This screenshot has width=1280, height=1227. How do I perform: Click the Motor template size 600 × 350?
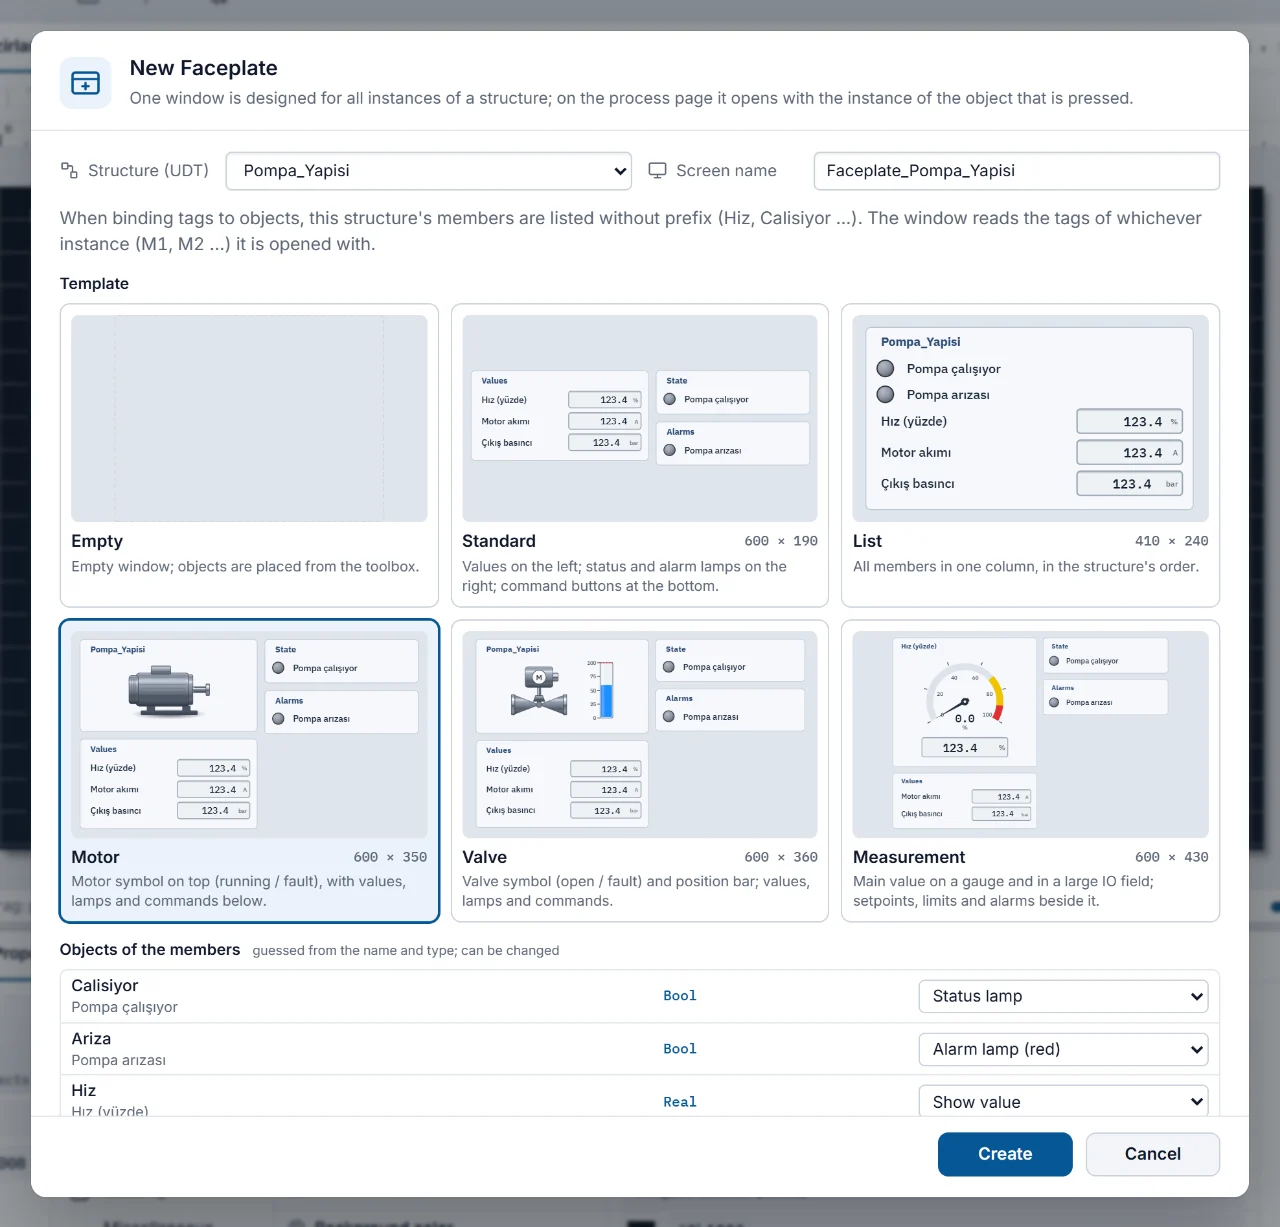[390, 857]
